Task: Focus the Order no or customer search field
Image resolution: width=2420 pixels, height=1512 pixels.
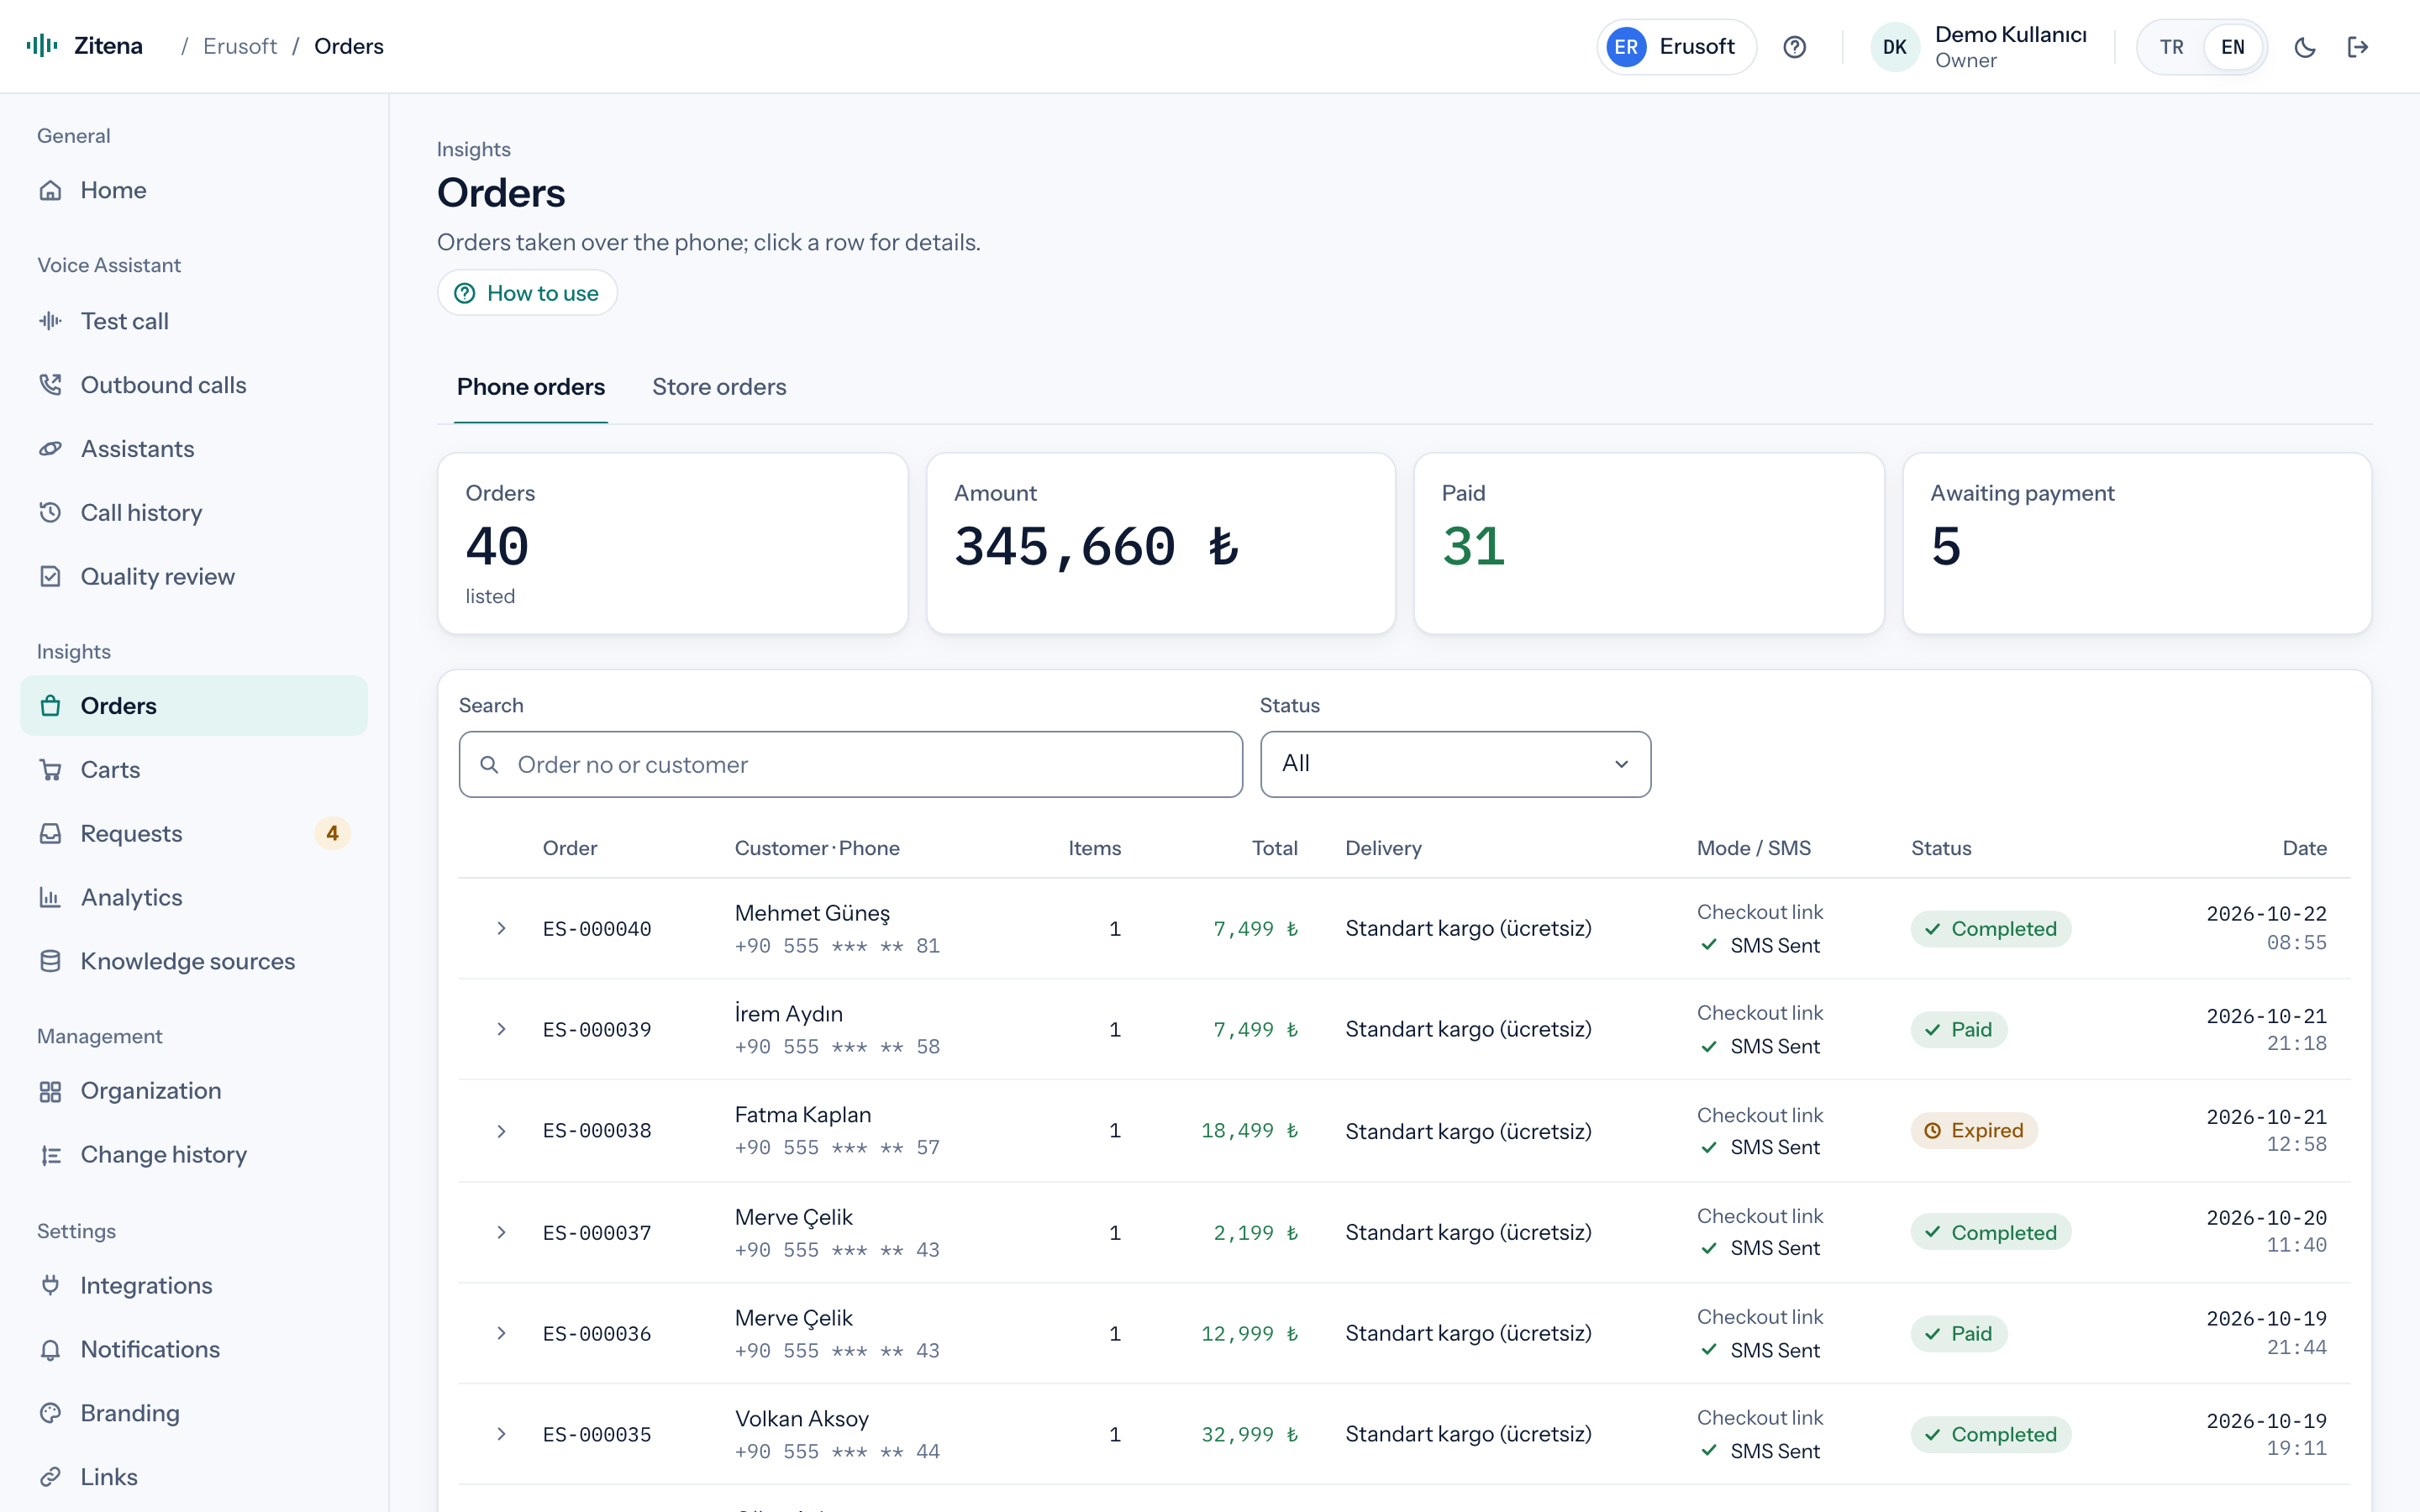Action: [x=851, y=764]
